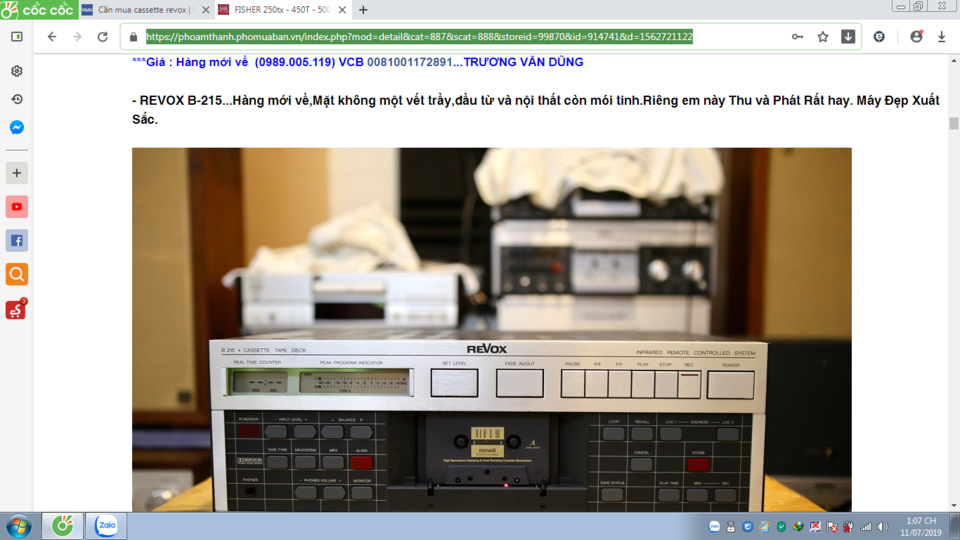960x540 pixels.
Task: Click the address bar URL field
Action: 419,37
